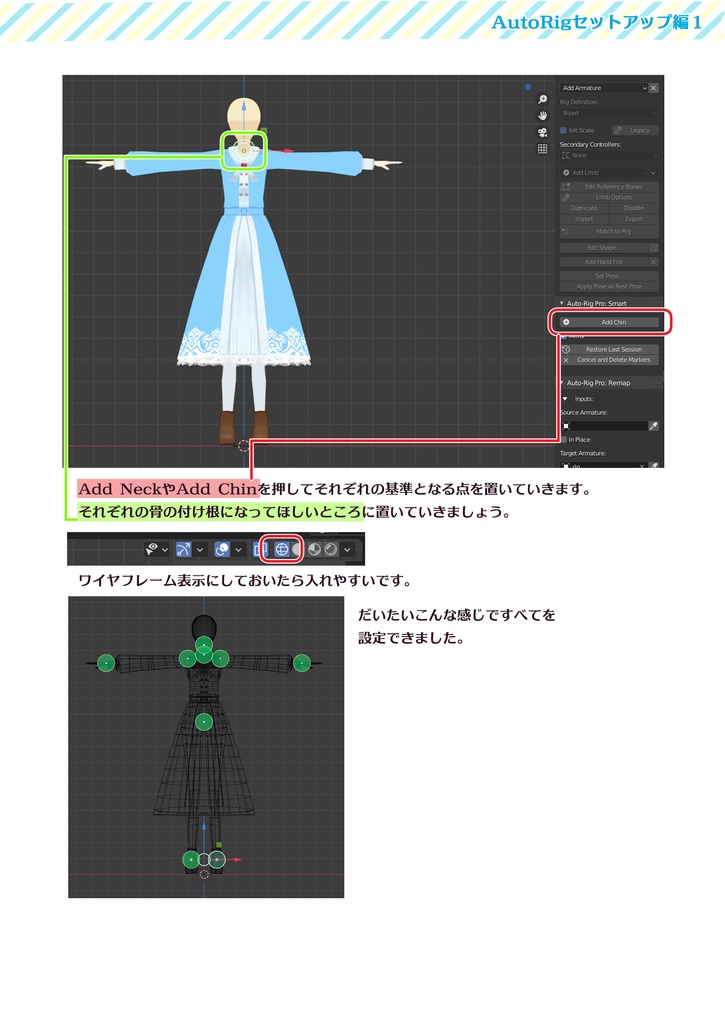Select material preview shading icon
The height and width of the screenshot is (1024, 725).
(x=314, y=549)
